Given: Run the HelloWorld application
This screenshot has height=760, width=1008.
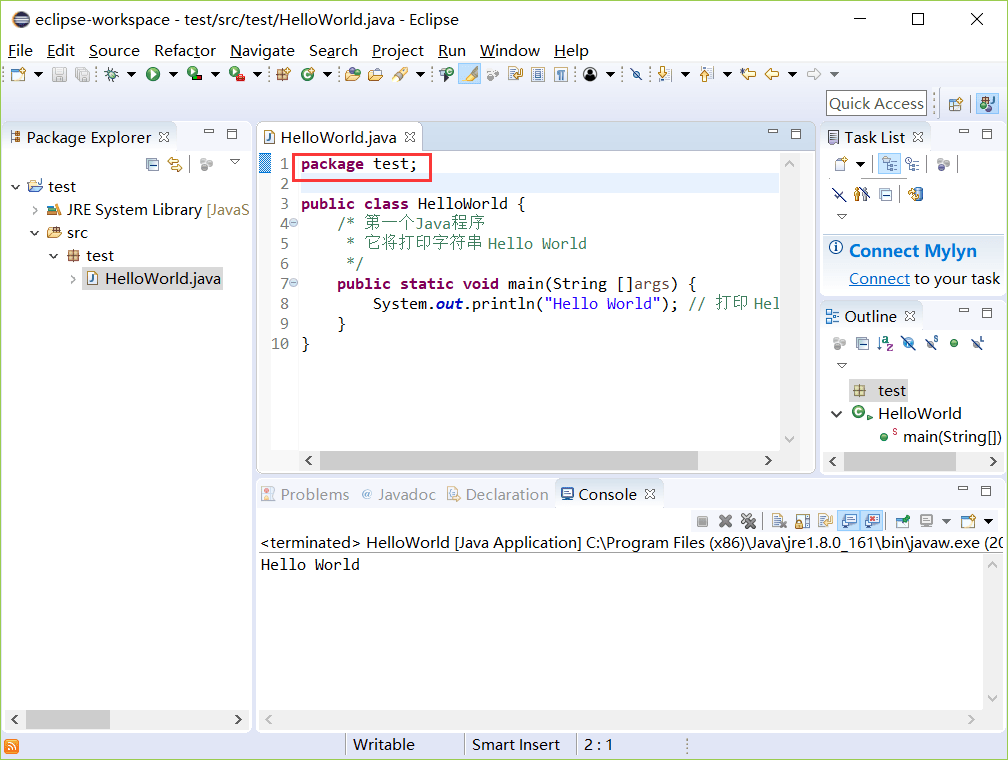Looking at the screenshot, I should (x=152, y=73).
